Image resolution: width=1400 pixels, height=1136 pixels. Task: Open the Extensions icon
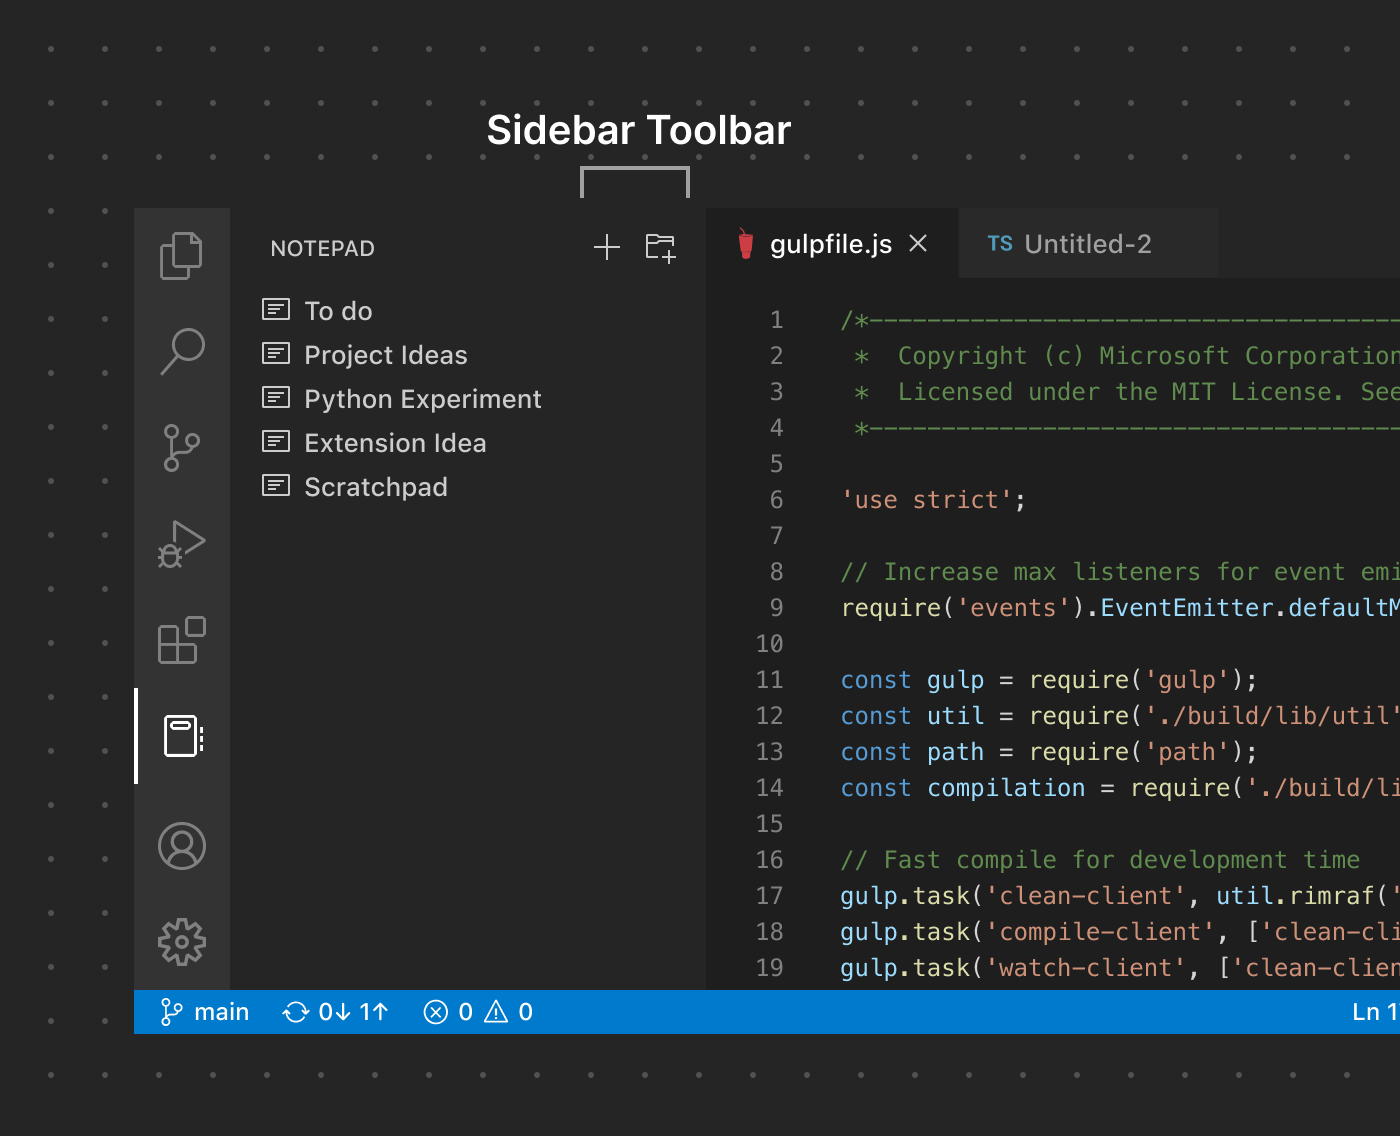[x=181, y=641]
